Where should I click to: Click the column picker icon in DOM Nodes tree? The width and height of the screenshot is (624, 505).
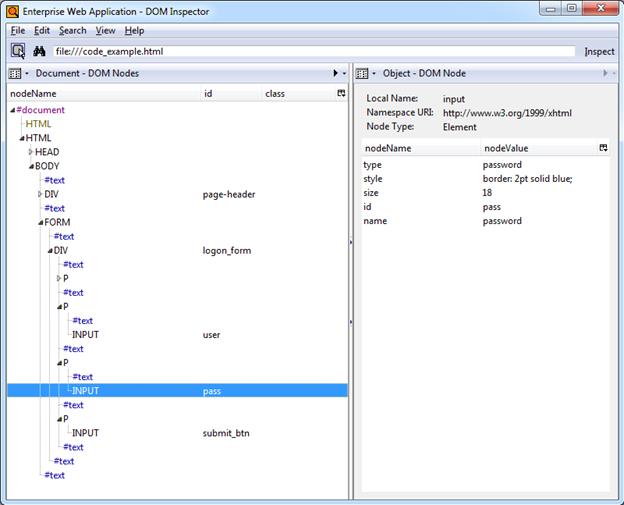(x=341, y=93)
